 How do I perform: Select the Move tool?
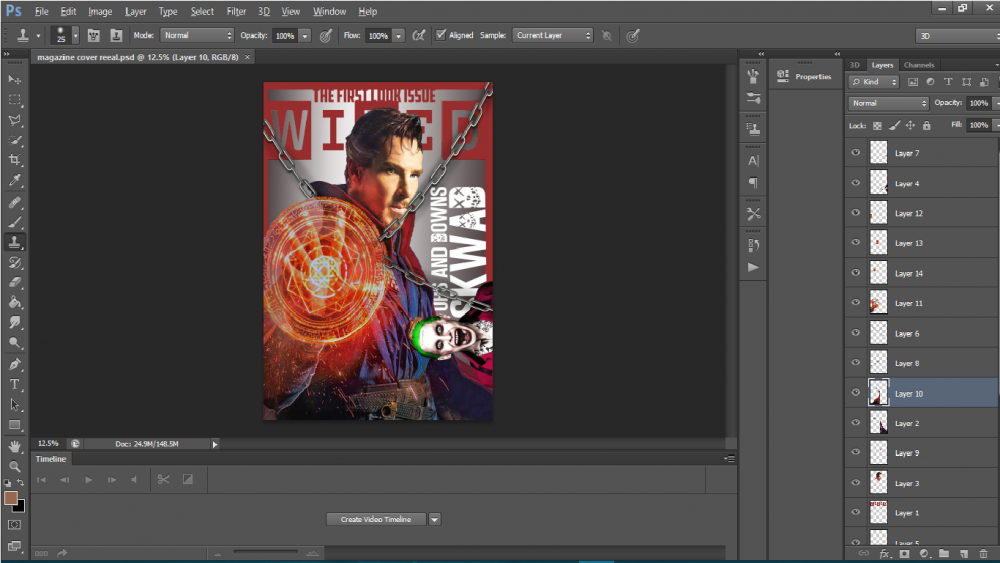(15, 80)
